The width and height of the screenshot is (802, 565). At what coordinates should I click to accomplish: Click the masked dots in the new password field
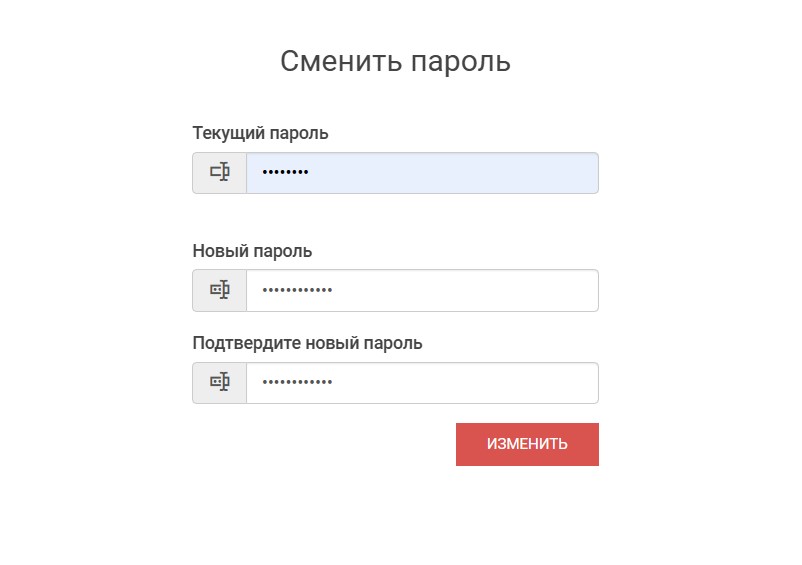tap(297, 290)
